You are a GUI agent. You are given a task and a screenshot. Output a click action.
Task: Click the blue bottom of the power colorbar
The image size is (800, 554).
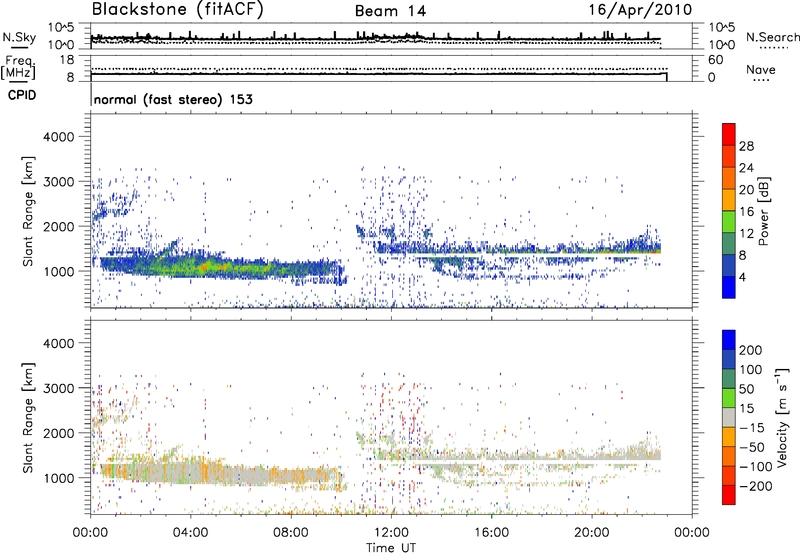729,287
